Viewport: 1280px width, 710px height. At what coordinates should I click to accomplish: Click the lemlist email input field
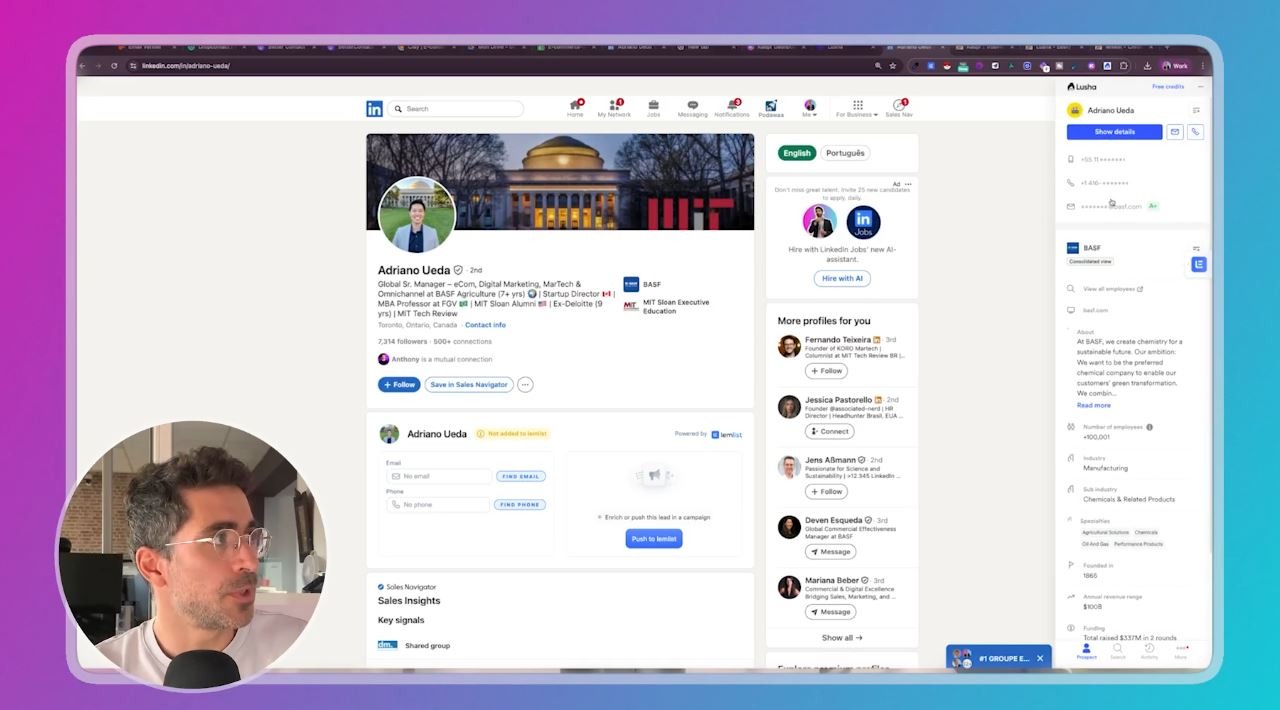tap(439, 476)
